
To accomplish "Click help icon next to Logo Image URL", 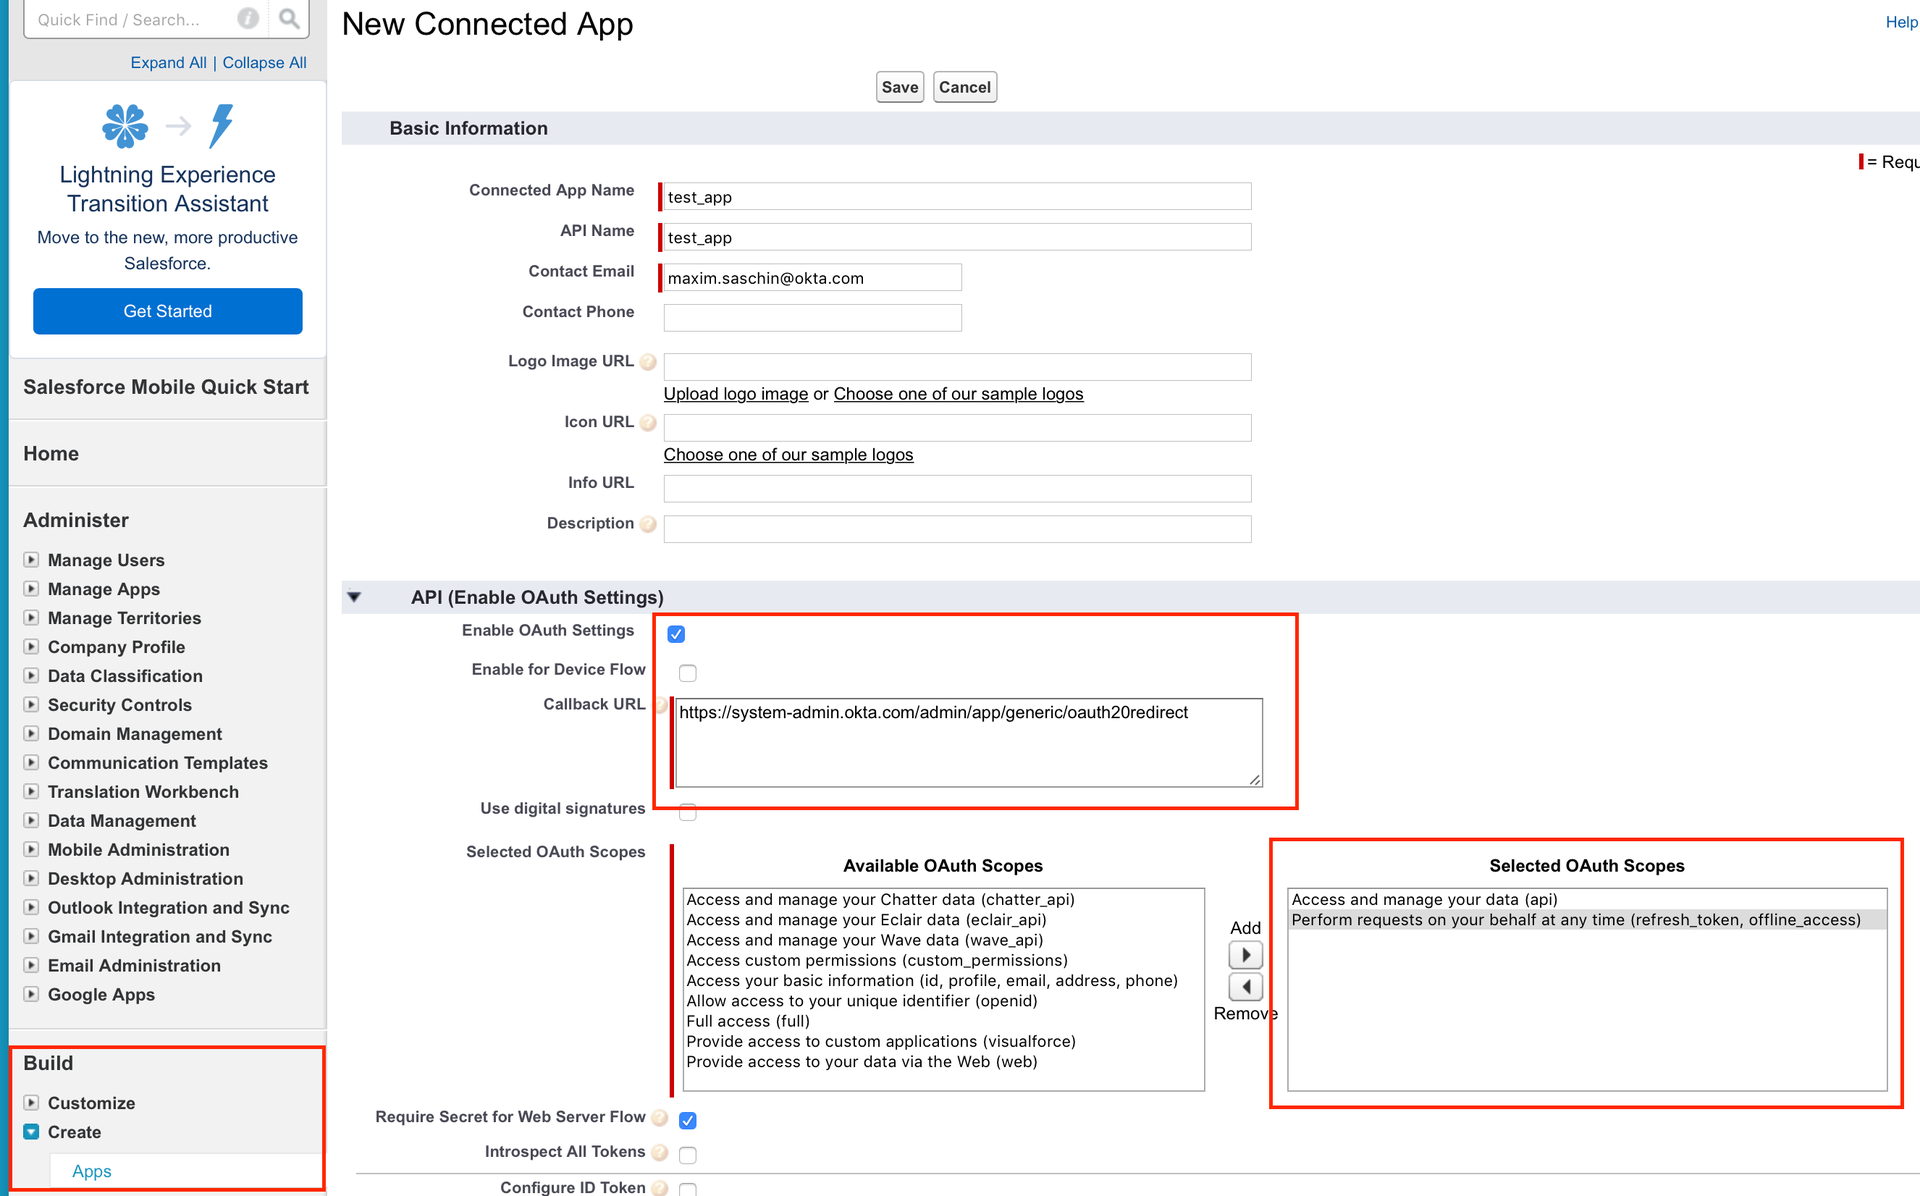I will [x=648, y=362].
